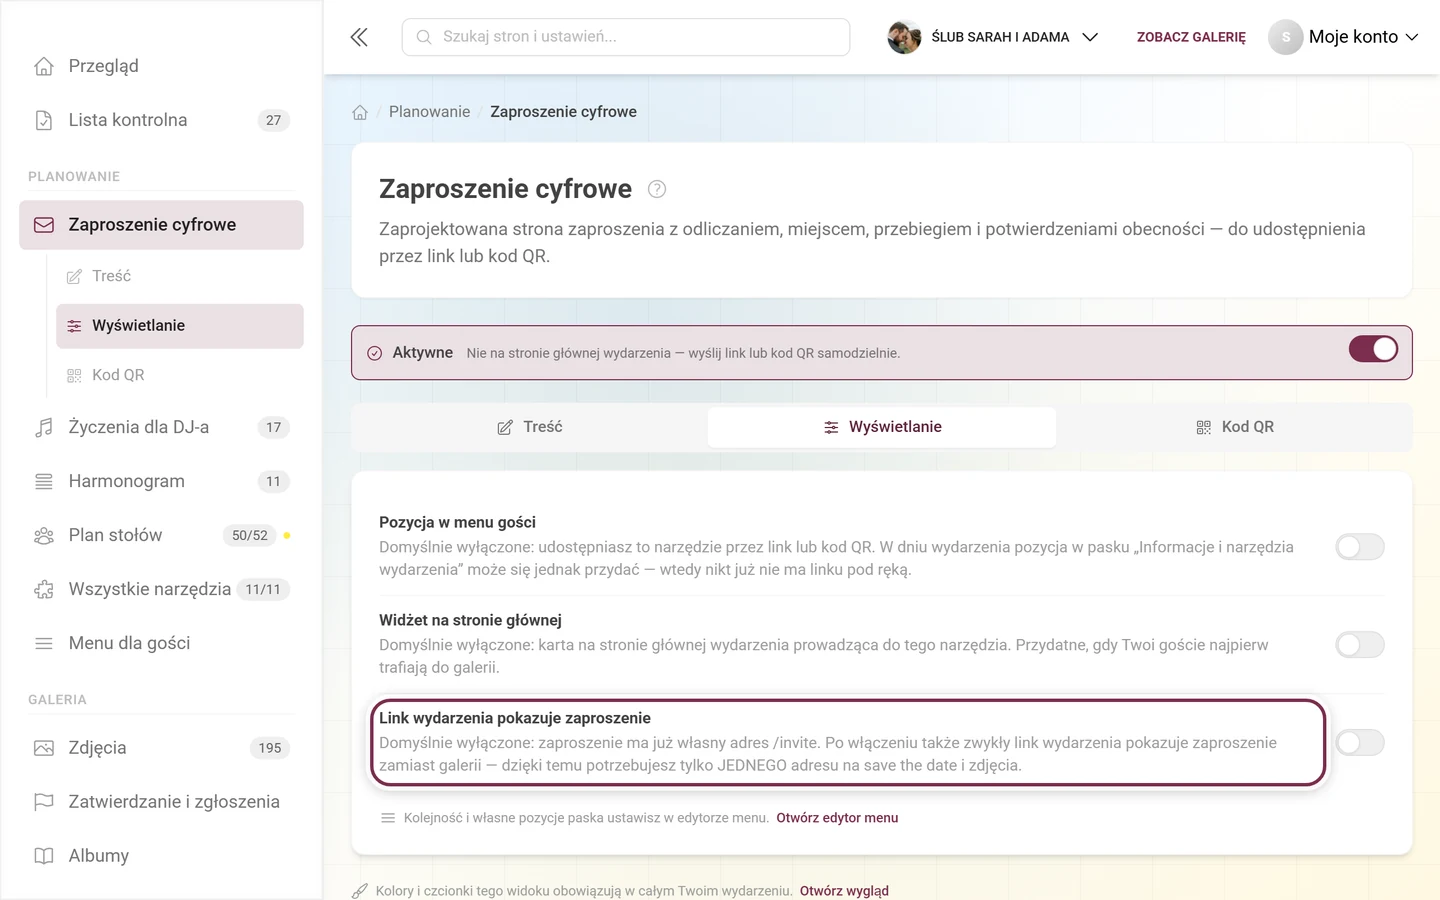1440x900 pixels.
Task: Enable Pozycja w menu gości toggle
Action: tap(1360, 546)
